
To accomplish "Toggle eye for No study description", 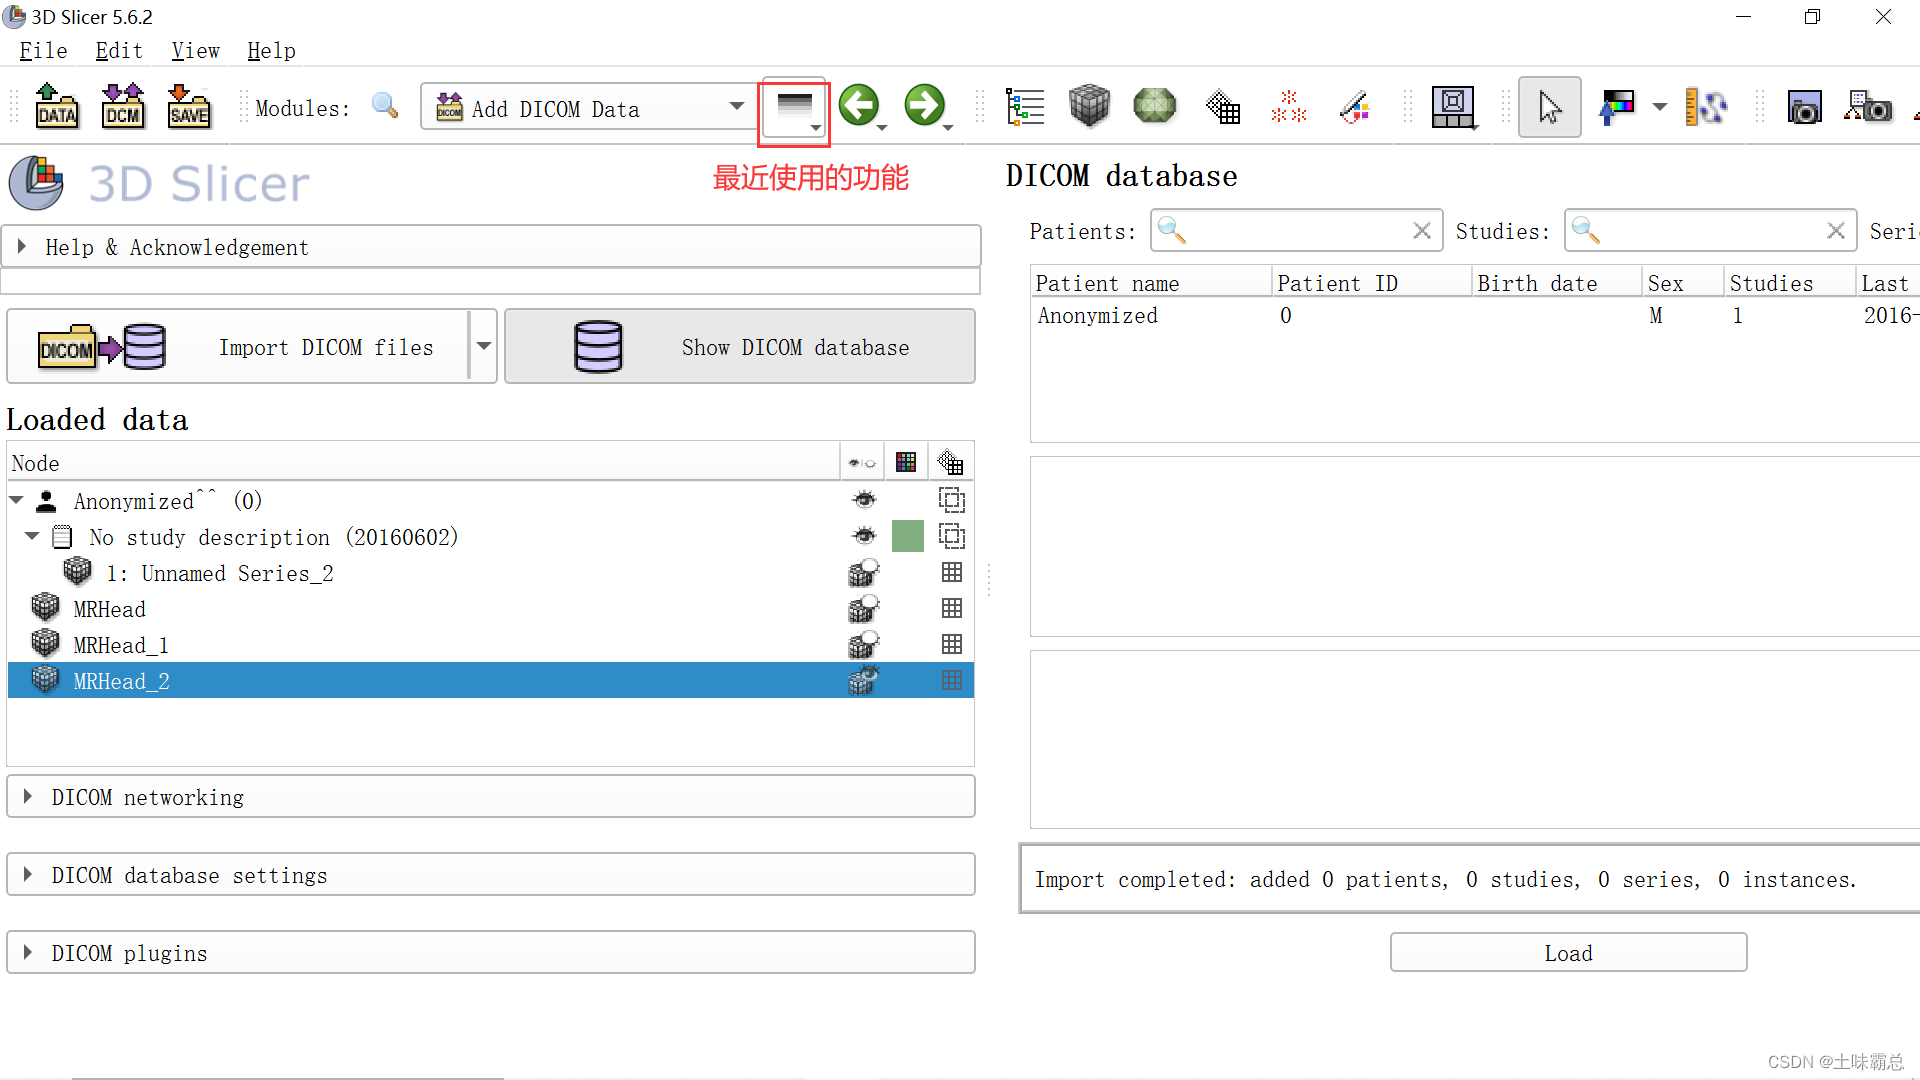I will (x=864, y=537).
